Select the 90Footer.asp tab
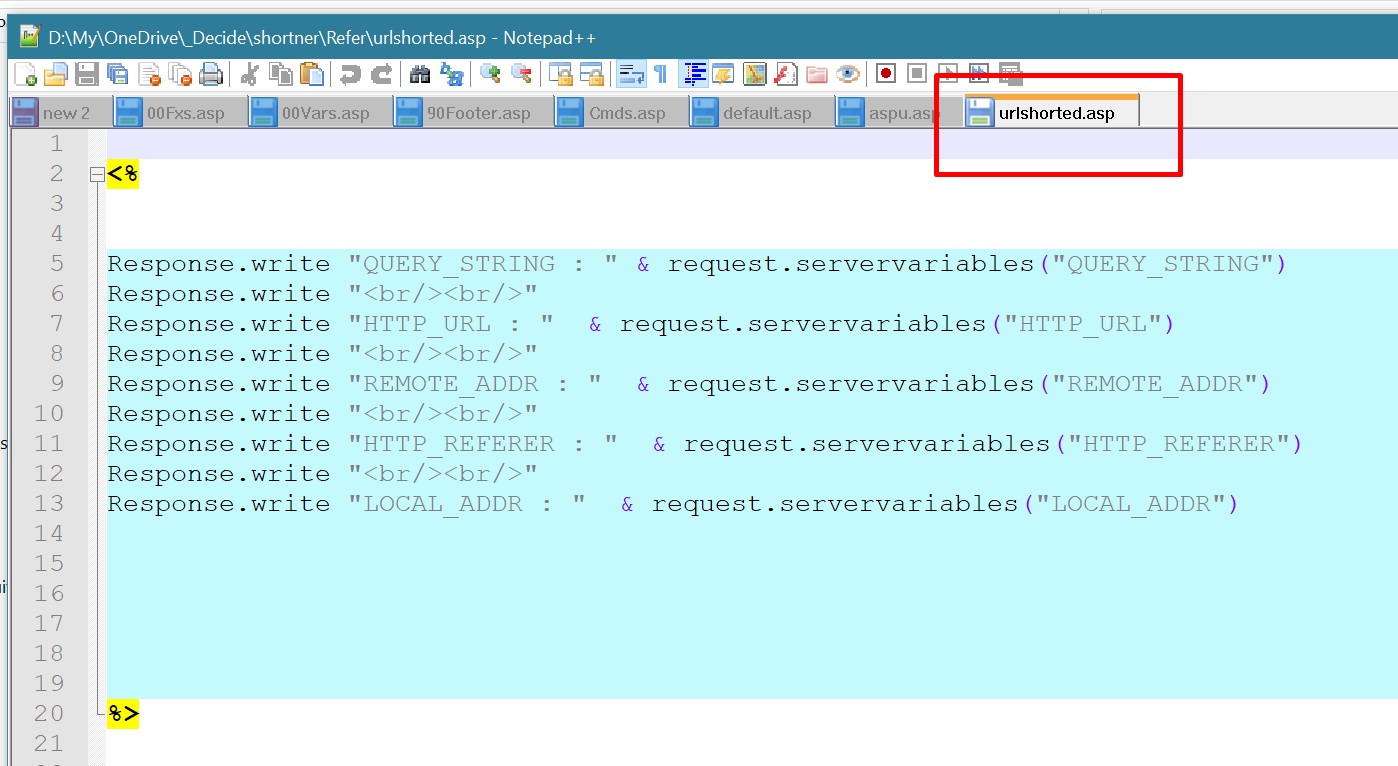Screen dimensions: 1398x766 coord(478,113)
